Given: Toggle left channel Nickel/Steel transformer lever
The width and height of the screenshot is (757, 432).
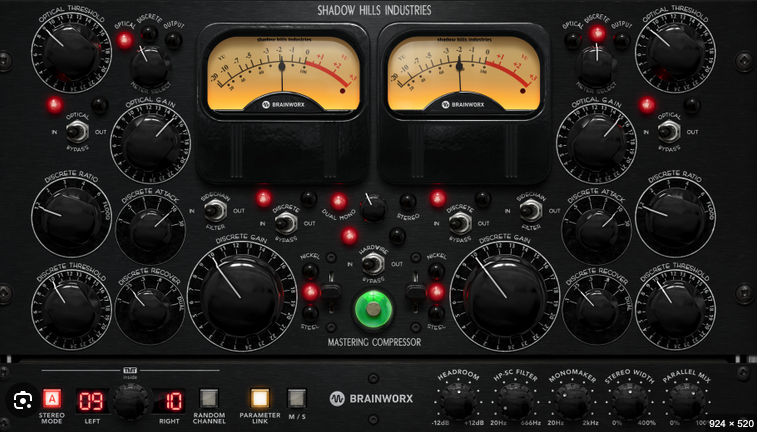Looking at the screenshot, I should coord(331,293).
